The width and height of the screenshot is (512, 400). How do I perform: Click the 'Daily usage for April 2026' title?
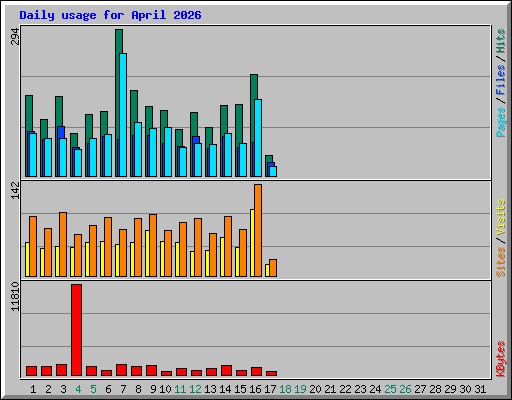click(110, 15)
